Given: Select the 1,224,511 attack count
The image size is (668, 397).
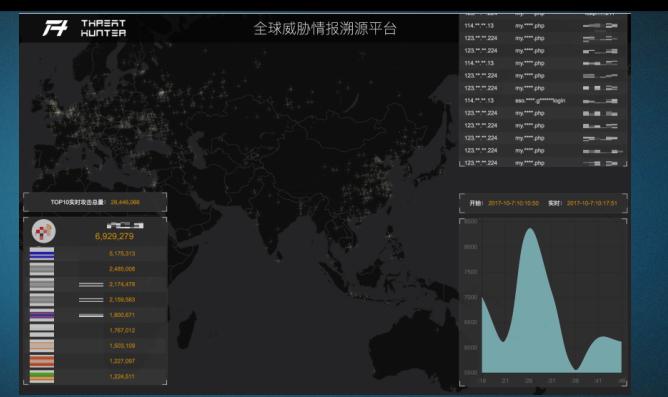Looking at the screenshot, I should point(122,376).
